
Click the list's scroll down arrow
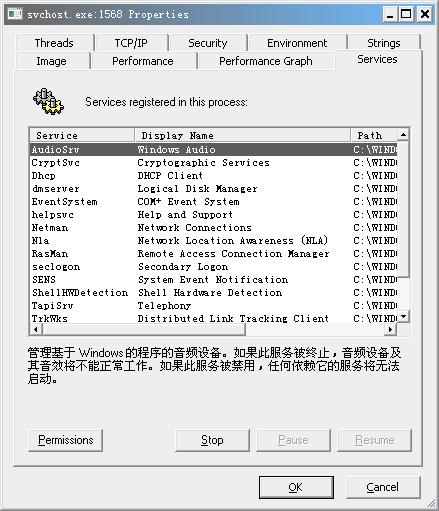coord(403,316)
